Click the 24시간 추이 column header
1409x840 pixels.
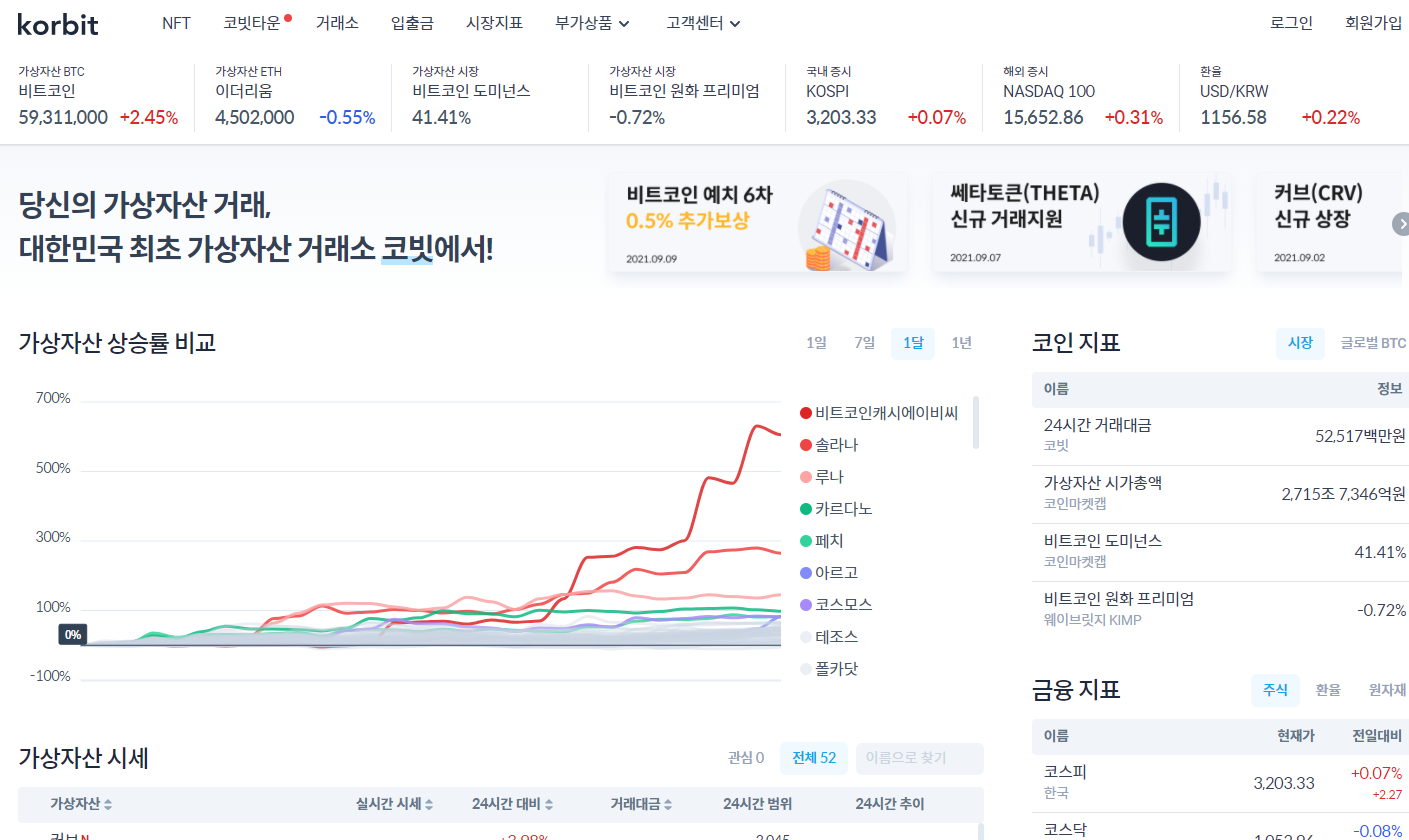pyautogui.click(x=890, y=804)
